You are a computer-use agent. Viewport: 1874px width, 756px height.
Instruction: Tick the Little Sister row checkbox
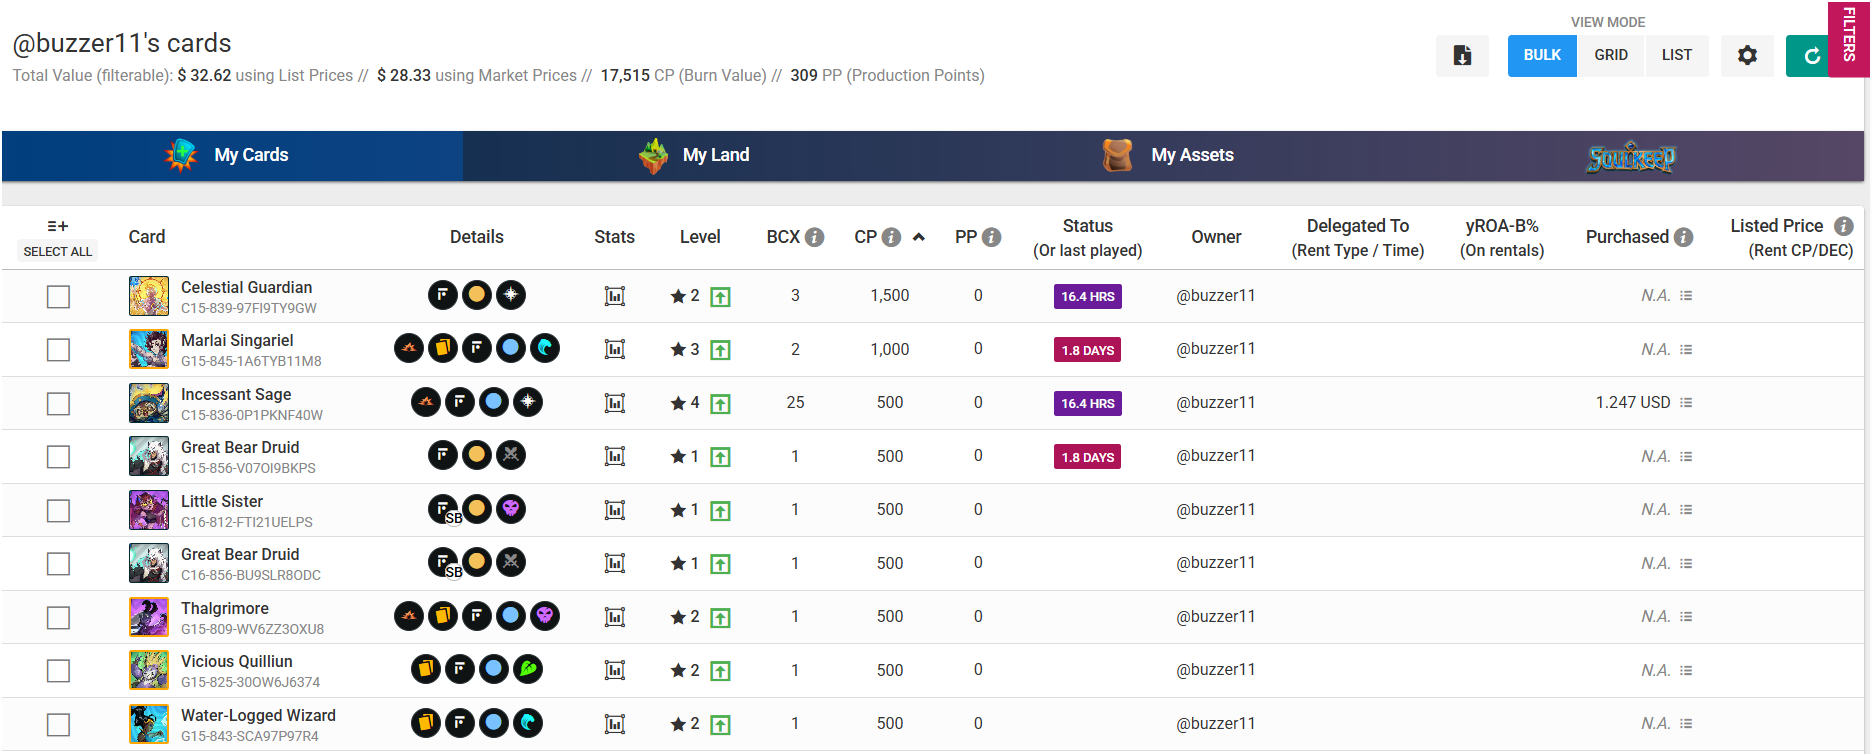click(59, 511)
